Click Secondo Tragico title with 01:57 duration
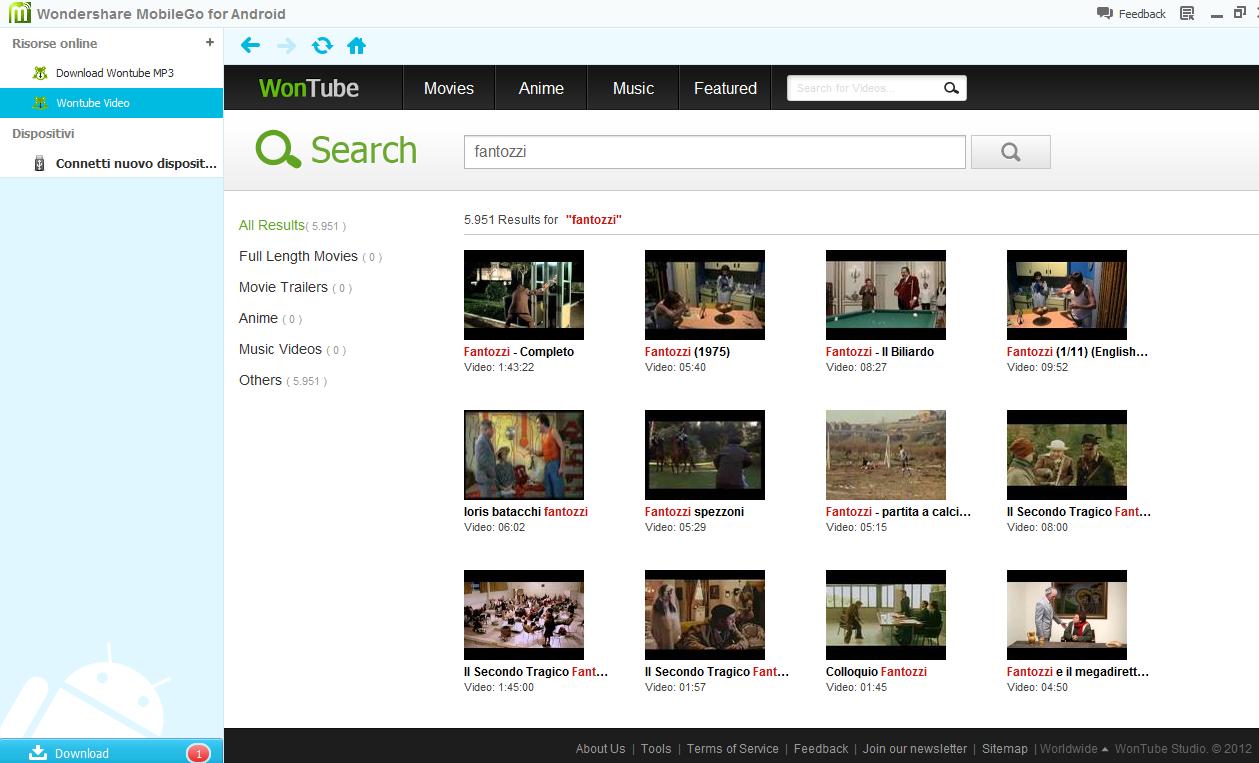The image size is (1259, 763). coord(717,672)
